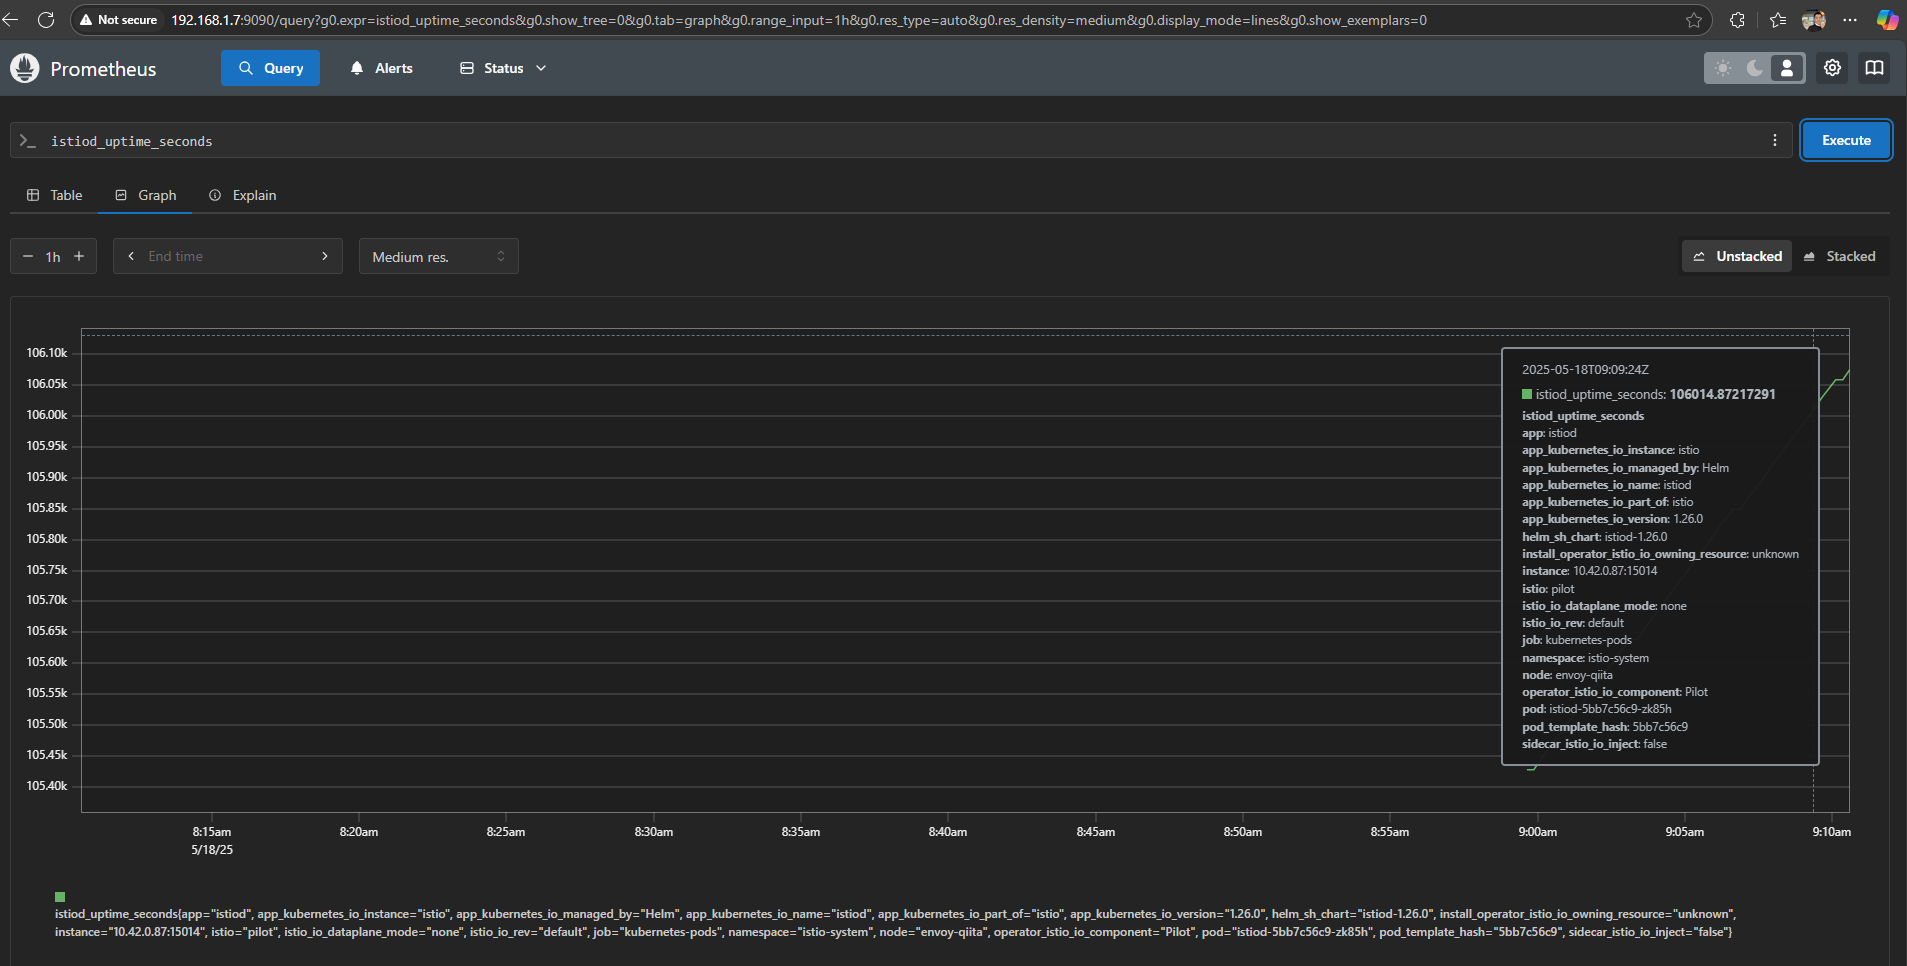Click the browser address bar URL
The image size is (1907, 966).
[x=799, y=20]
